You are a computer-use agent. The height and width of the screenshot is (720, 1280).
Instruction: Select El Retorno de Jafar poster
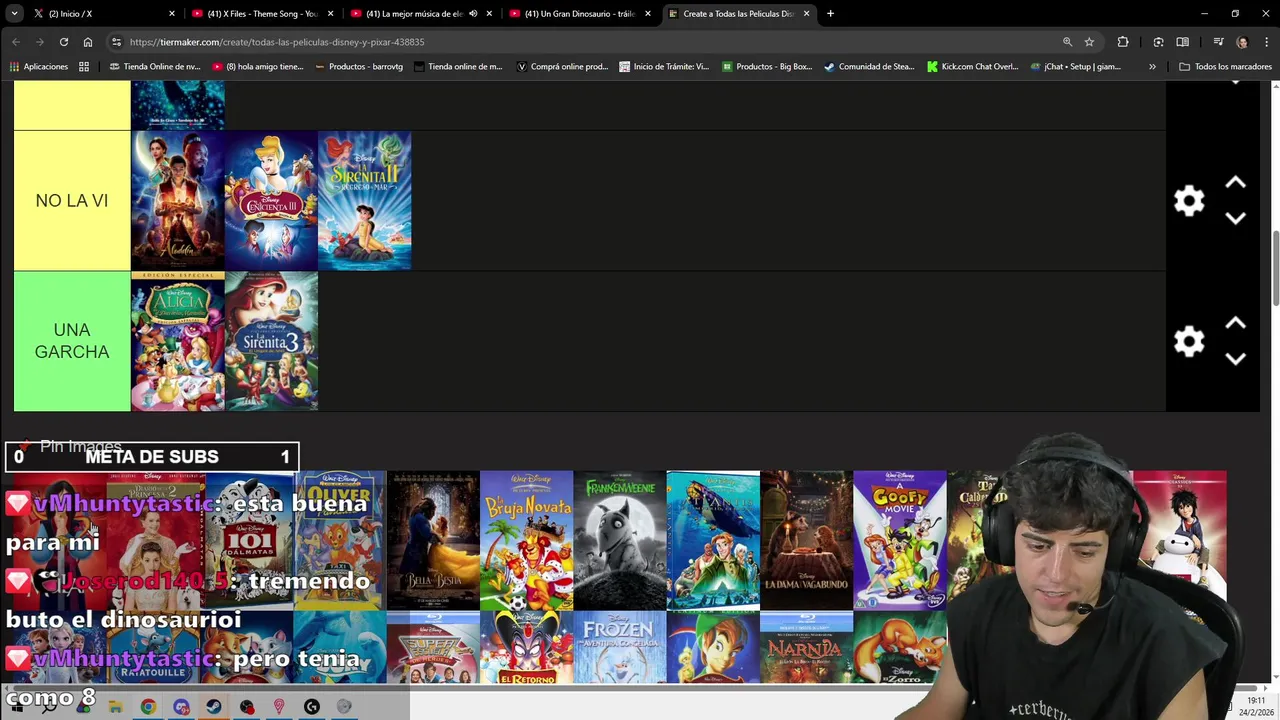(x=526, y=647)
